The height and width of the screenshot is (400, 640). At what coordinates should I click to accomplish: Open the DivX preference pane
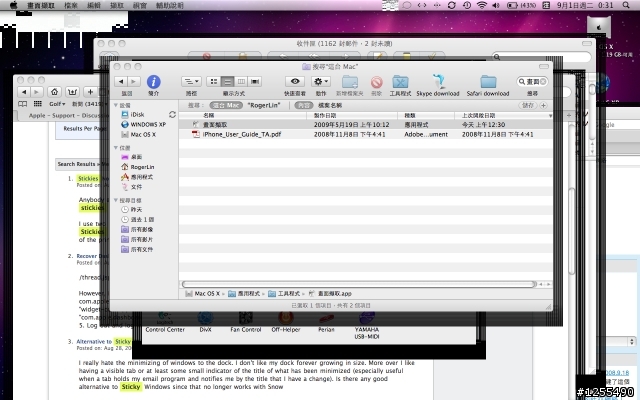pyautogui.click(x=205, y=322)
